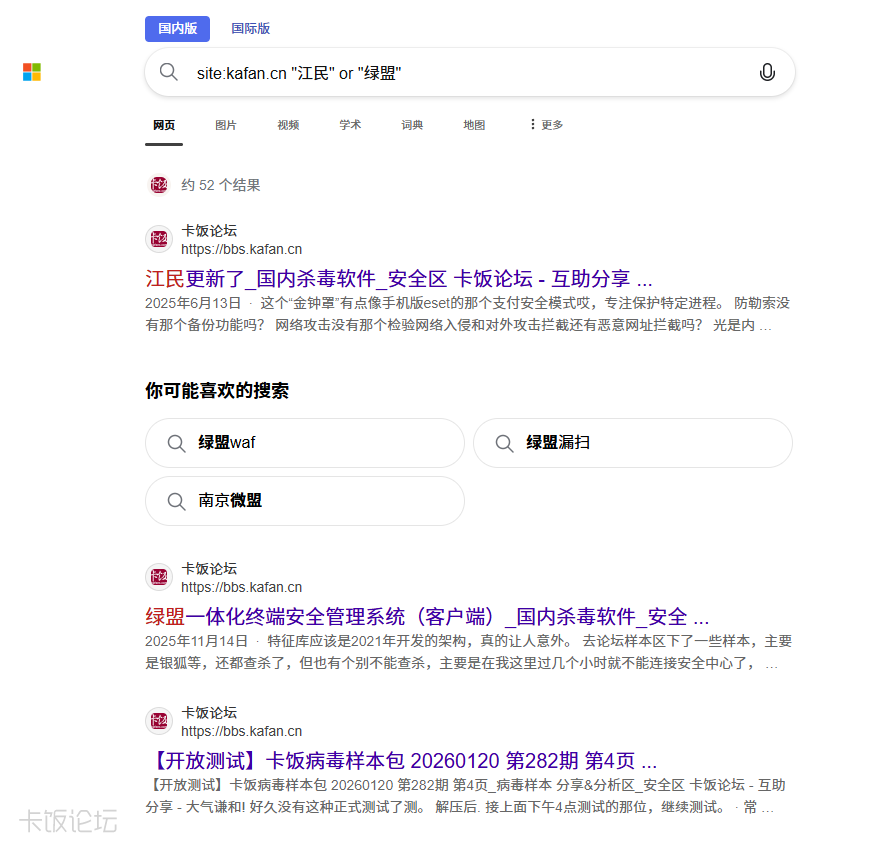Search the suggestion 绿盟waf
This screenshot has height=844, width=874.
tap(305, 443)
